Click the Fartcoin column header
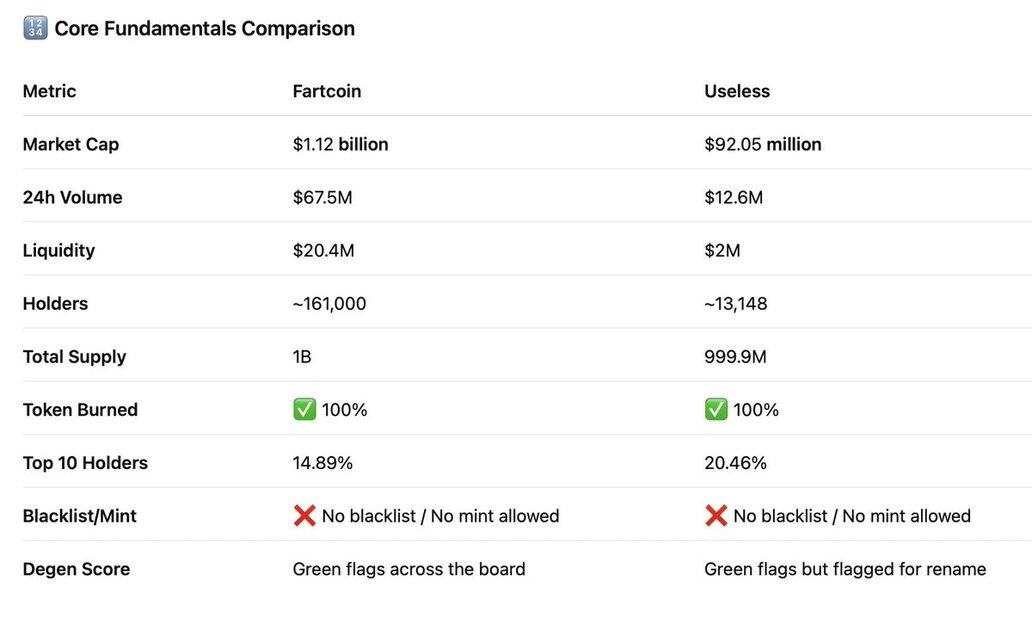This screenshot has width=1032, height=636. pos(327,91)
